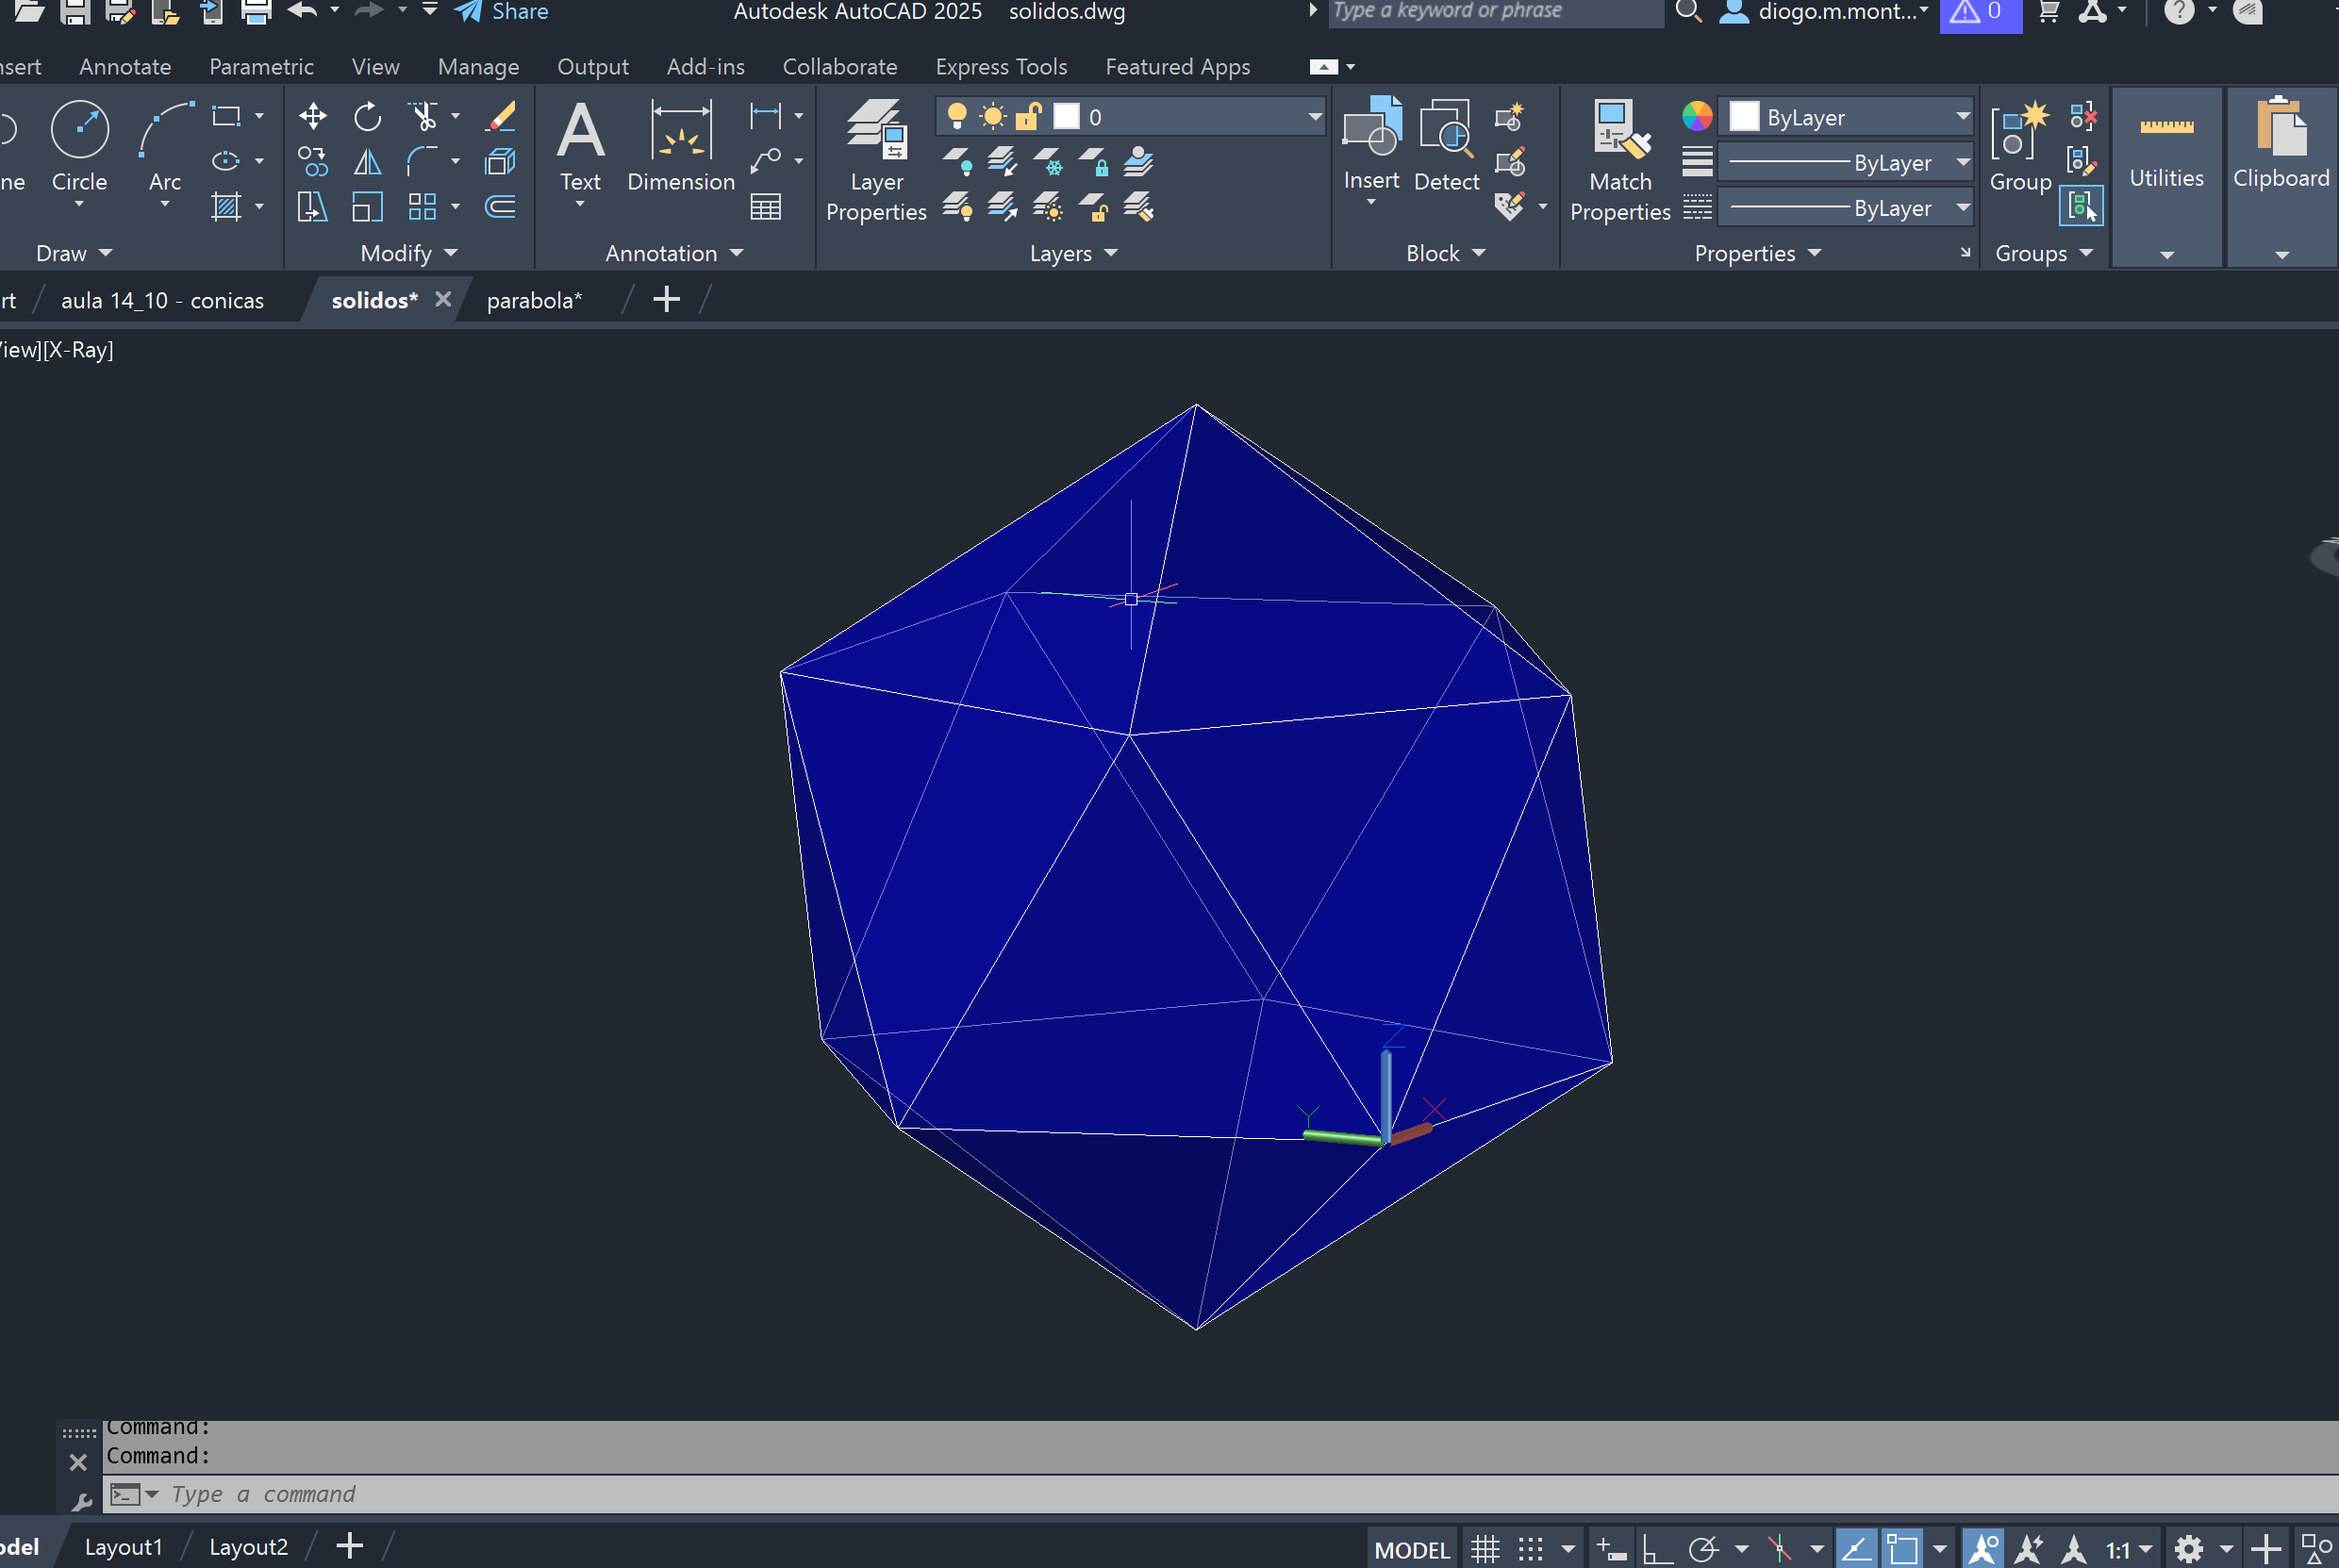Open the layer 0 dropdown list
The image size is (2339, 1568).
(x=1315, y=117)
